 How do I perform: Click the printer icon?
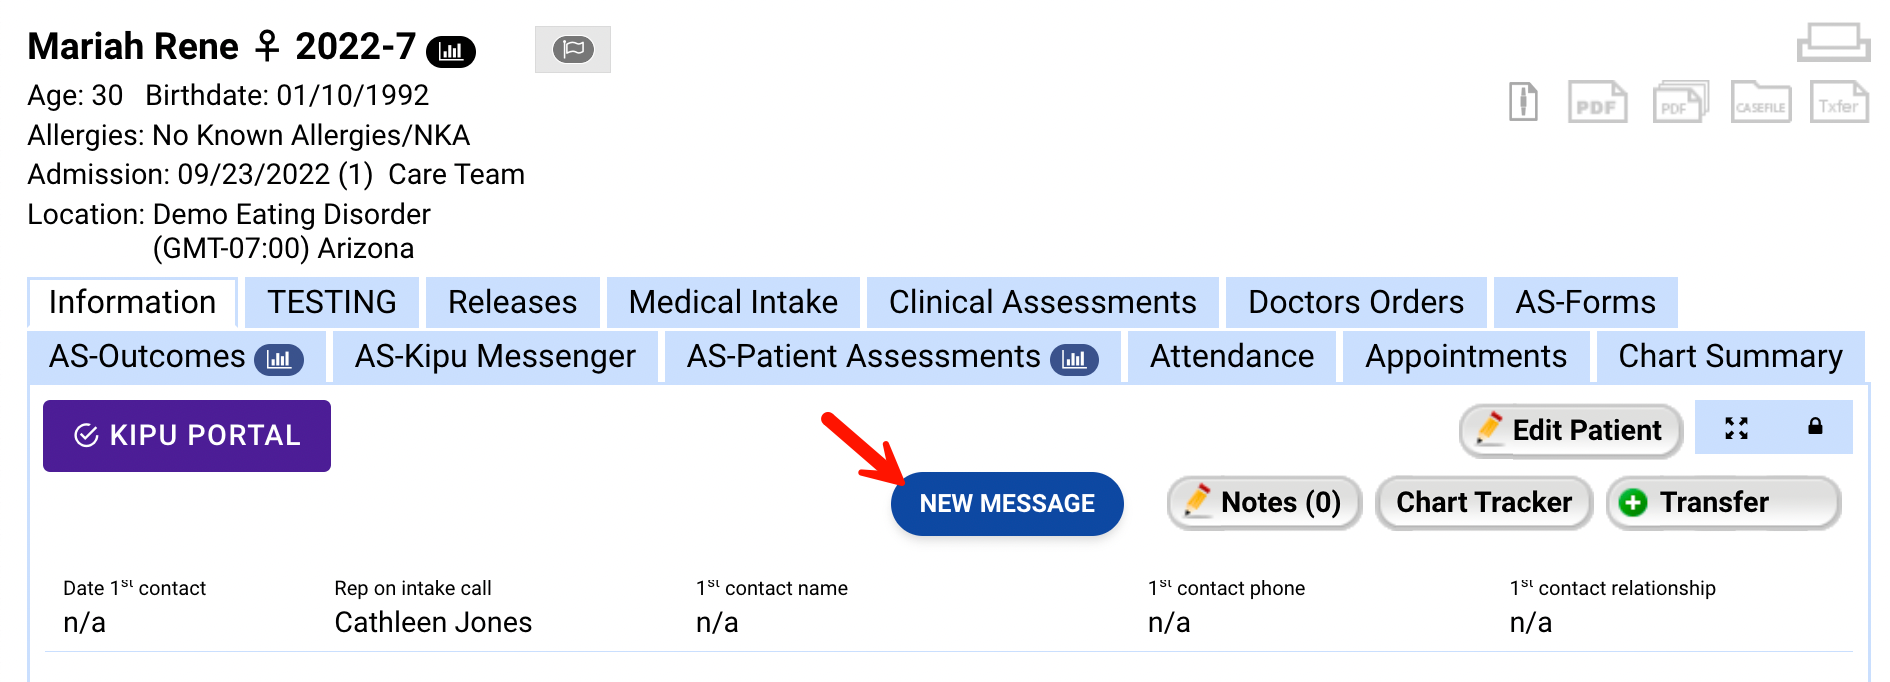click(1833, 42)
